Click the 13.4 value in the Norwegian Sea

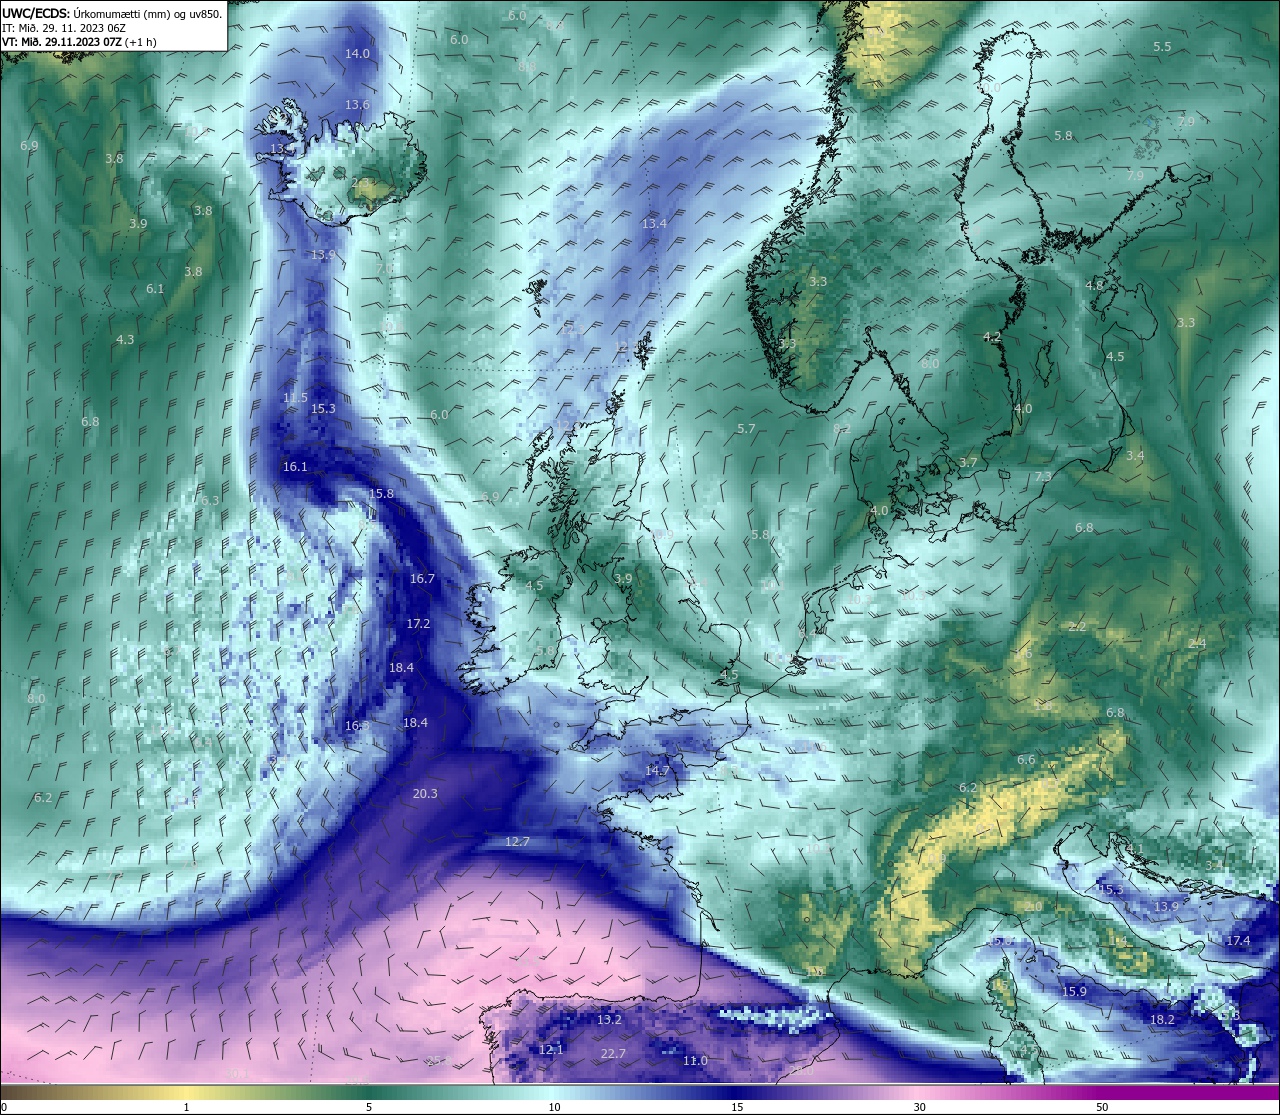pos(654,224)
